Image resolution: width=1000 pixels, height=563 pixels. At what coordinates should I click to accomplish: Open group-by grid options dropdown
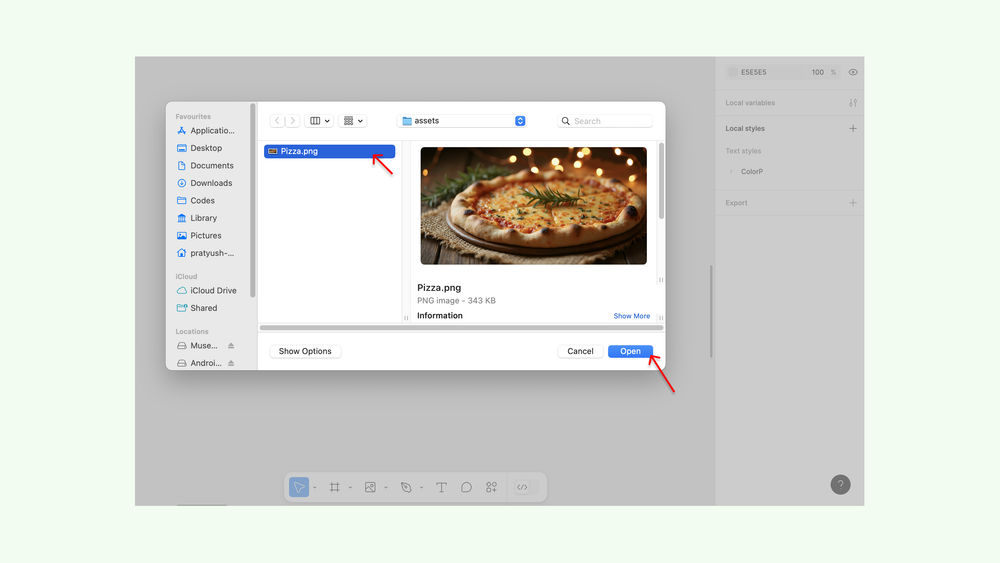pyautogui.click(x=353, y=121)
